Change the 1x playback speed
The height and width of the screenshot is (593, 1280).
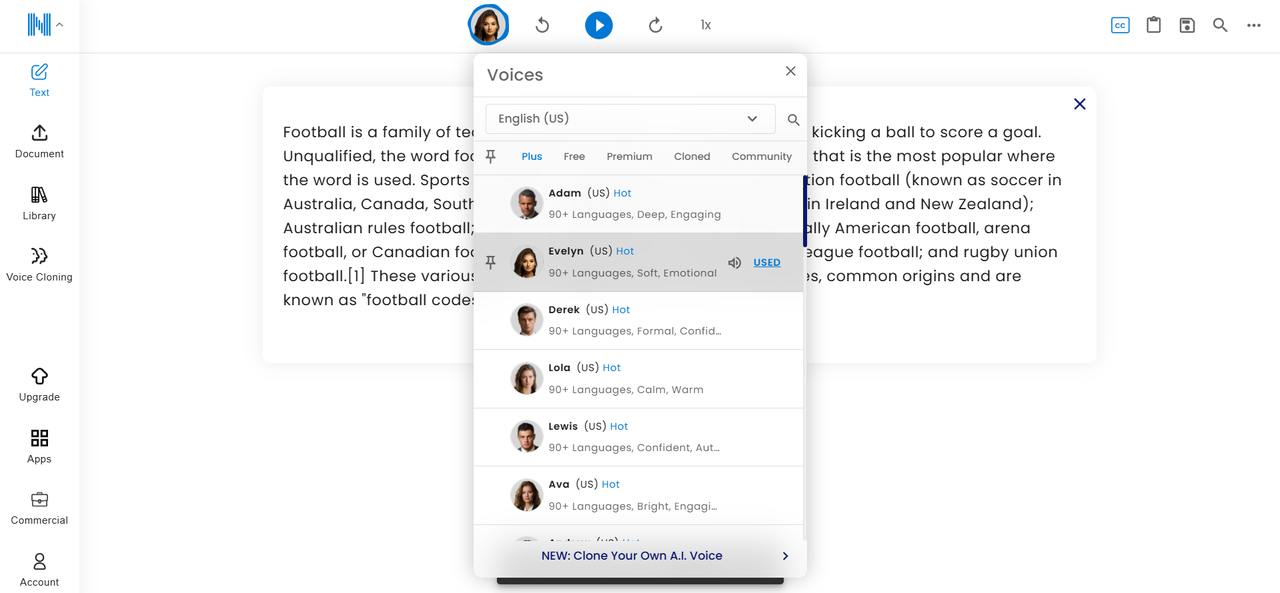[x=706, y=25]
